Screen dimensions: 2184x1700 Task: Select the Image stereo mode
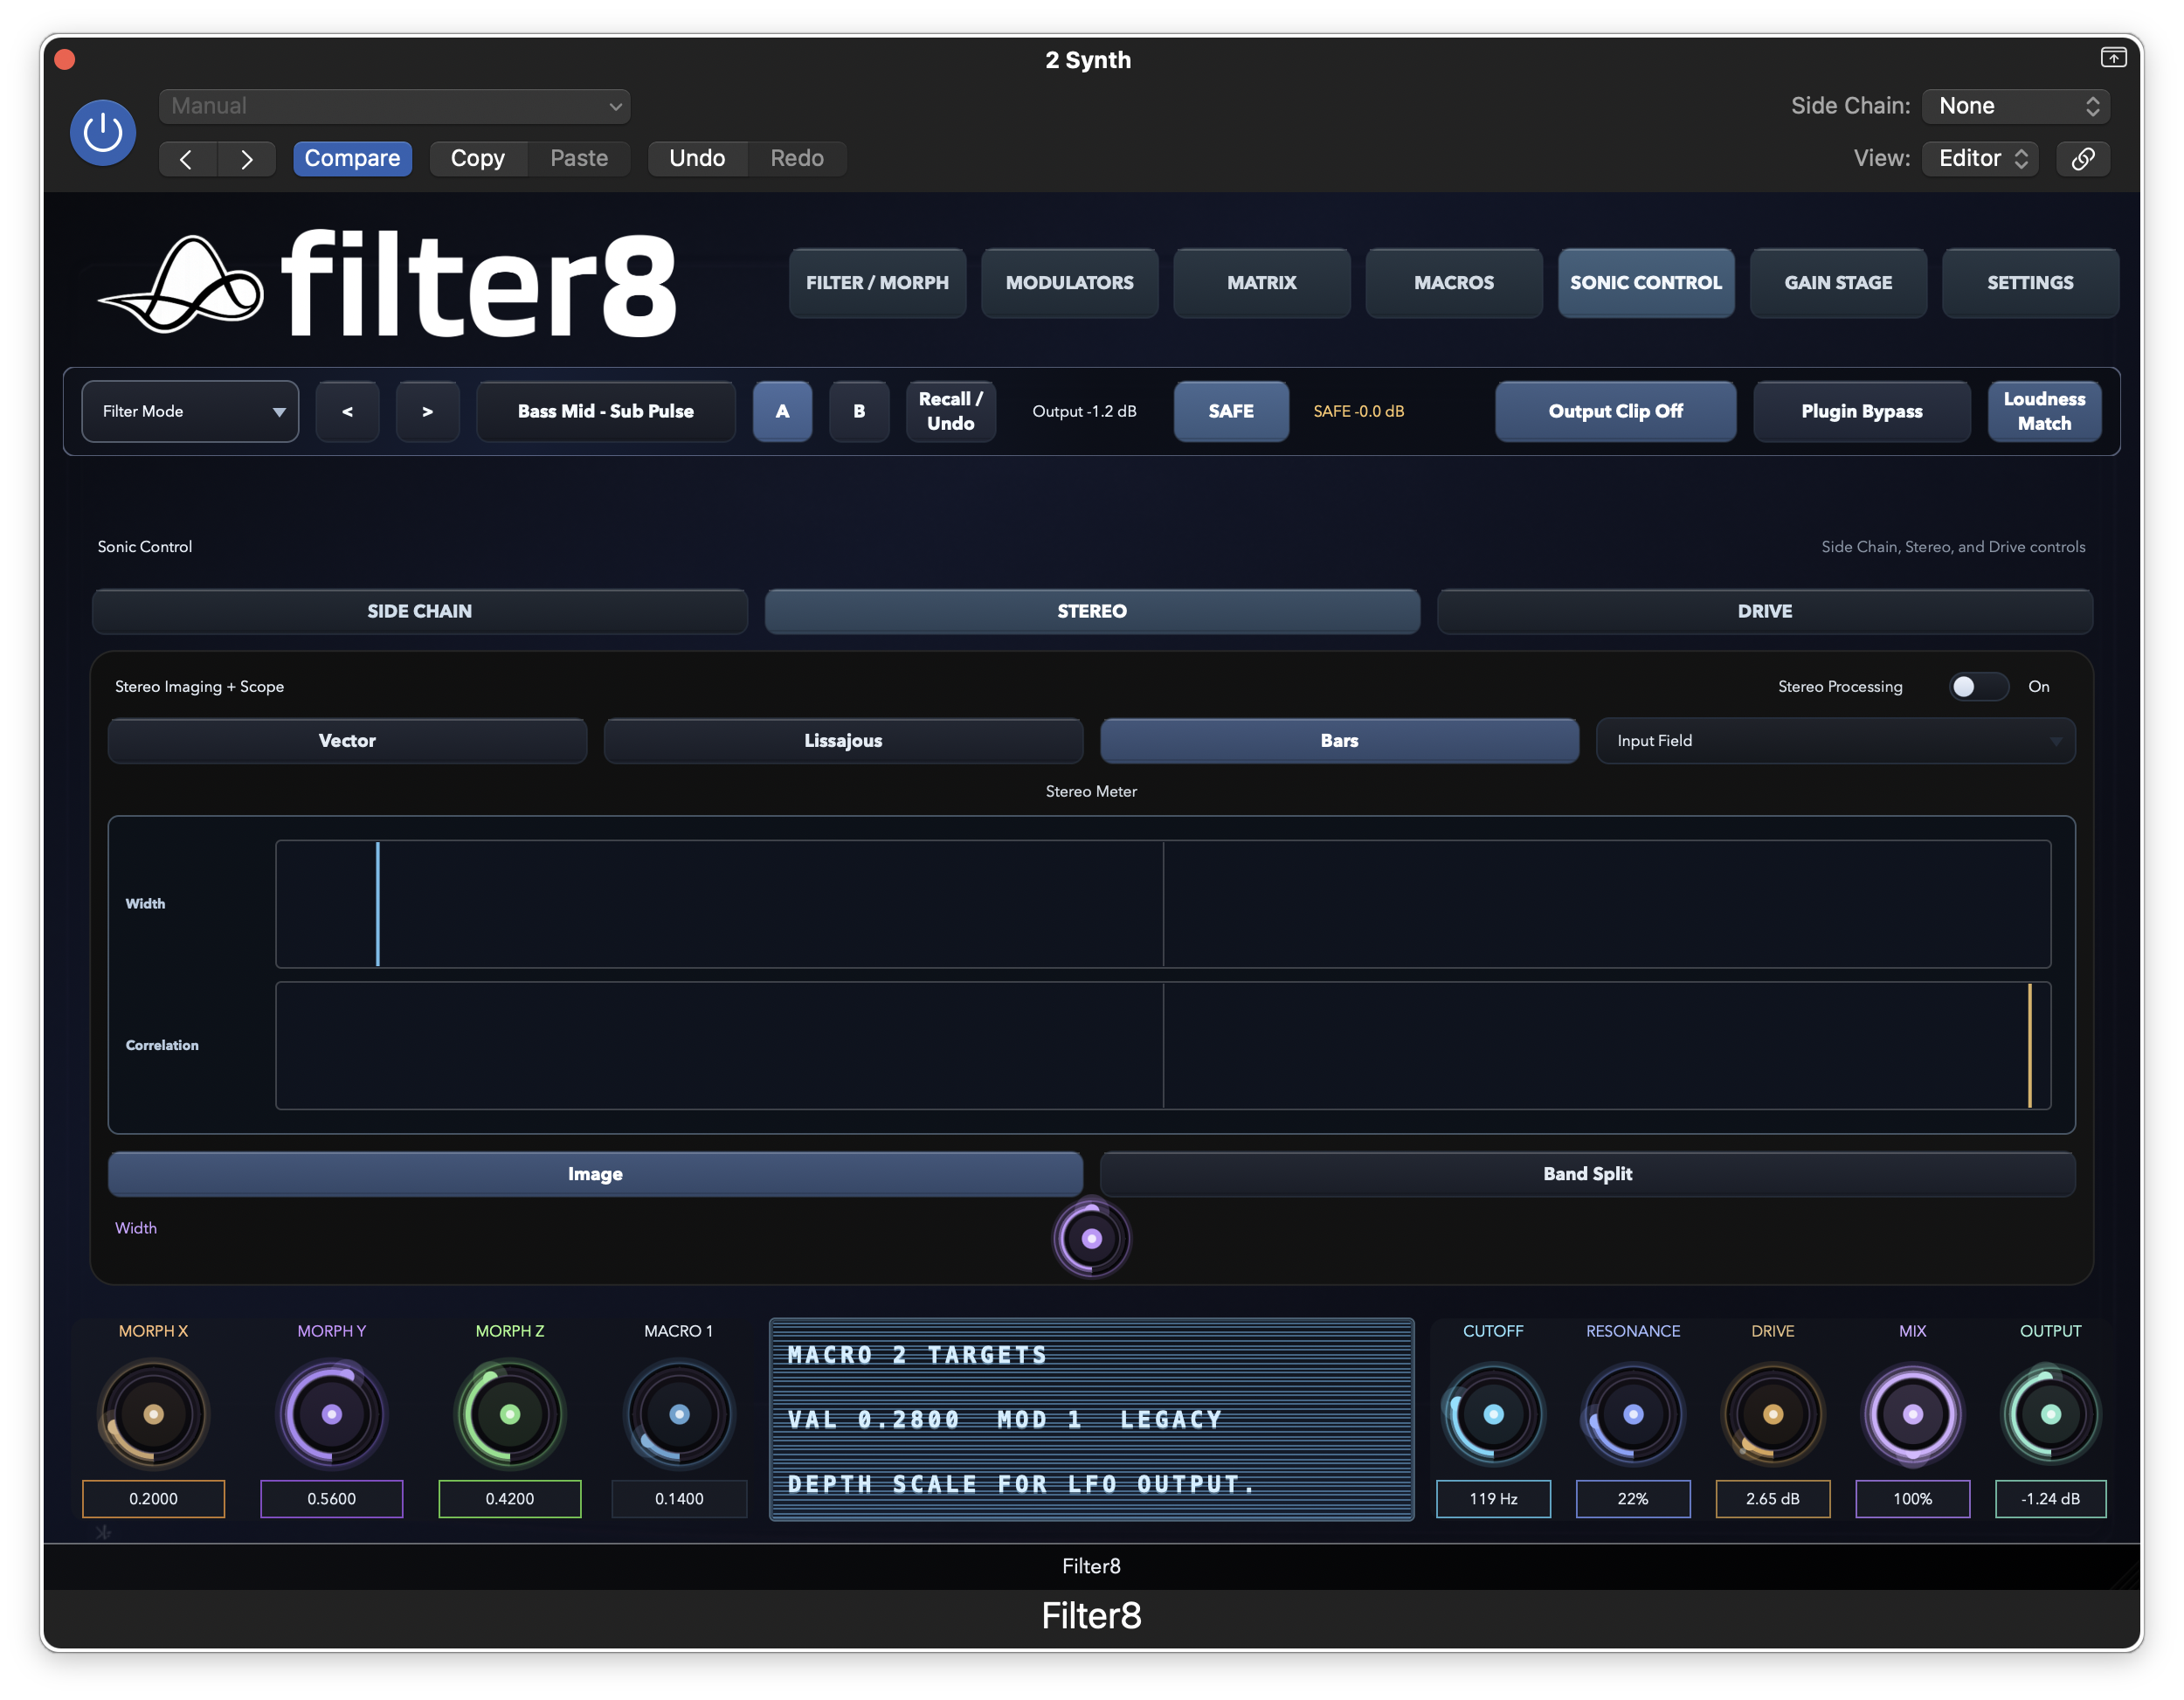tap(595, 1174)
